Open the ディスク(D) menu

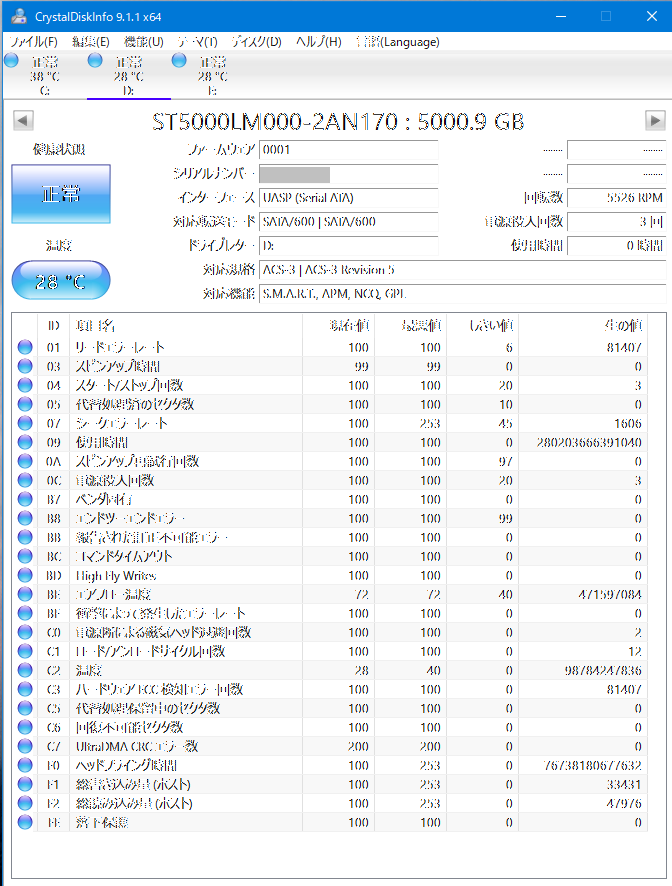[x=256, y=42]
